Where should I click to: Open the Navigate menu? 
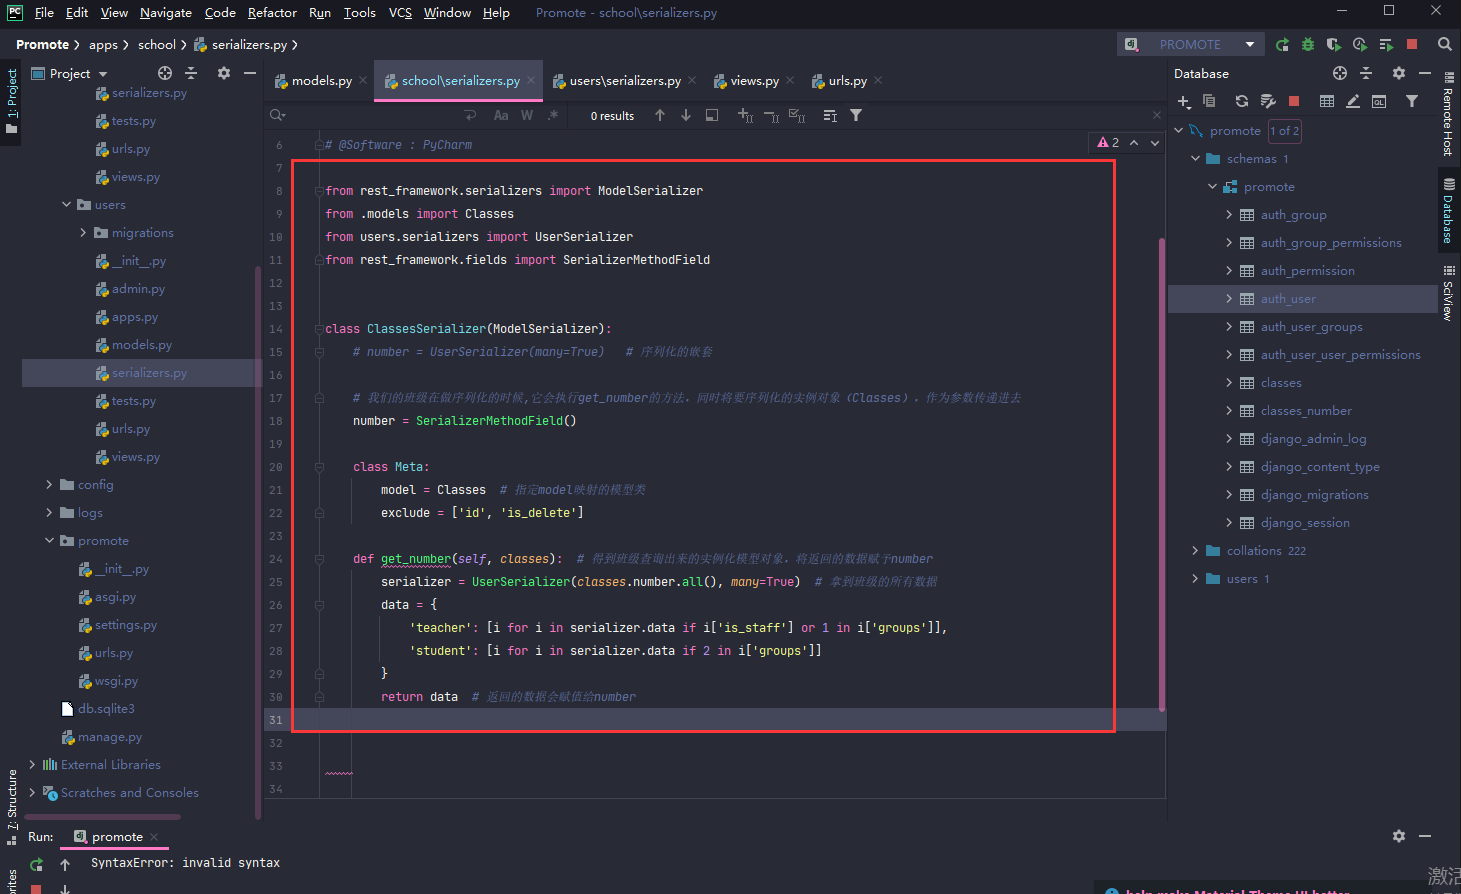tap(166, 12)
